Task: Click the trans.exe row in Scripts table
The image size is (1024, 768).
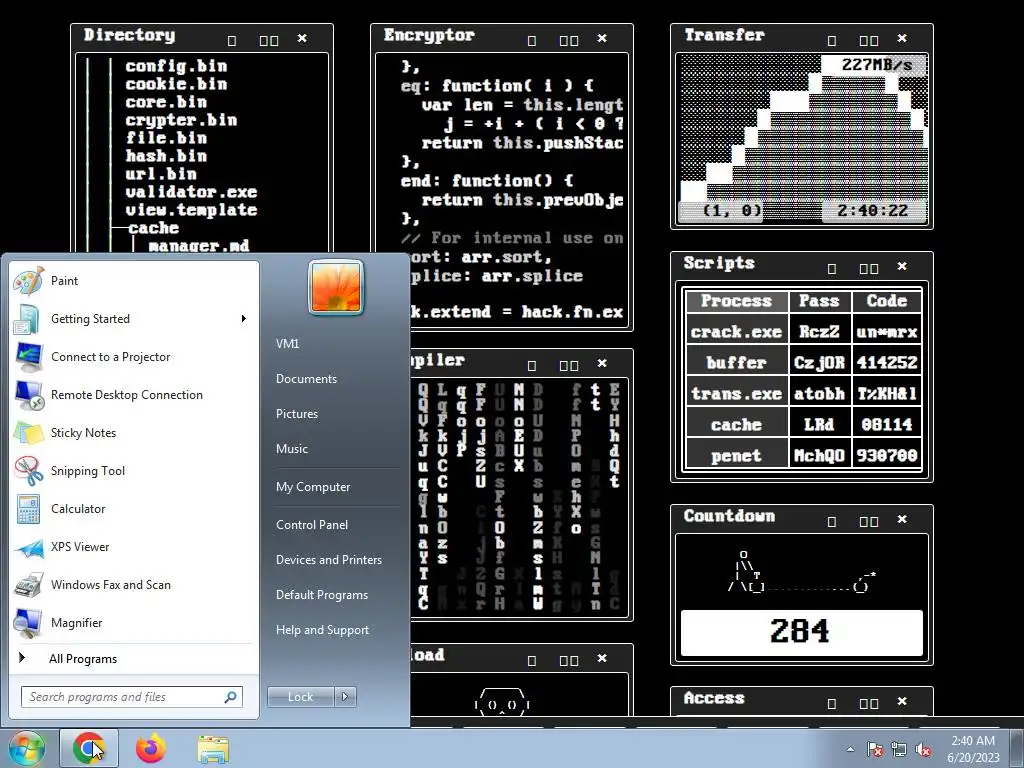Action: tap(803, 394)
